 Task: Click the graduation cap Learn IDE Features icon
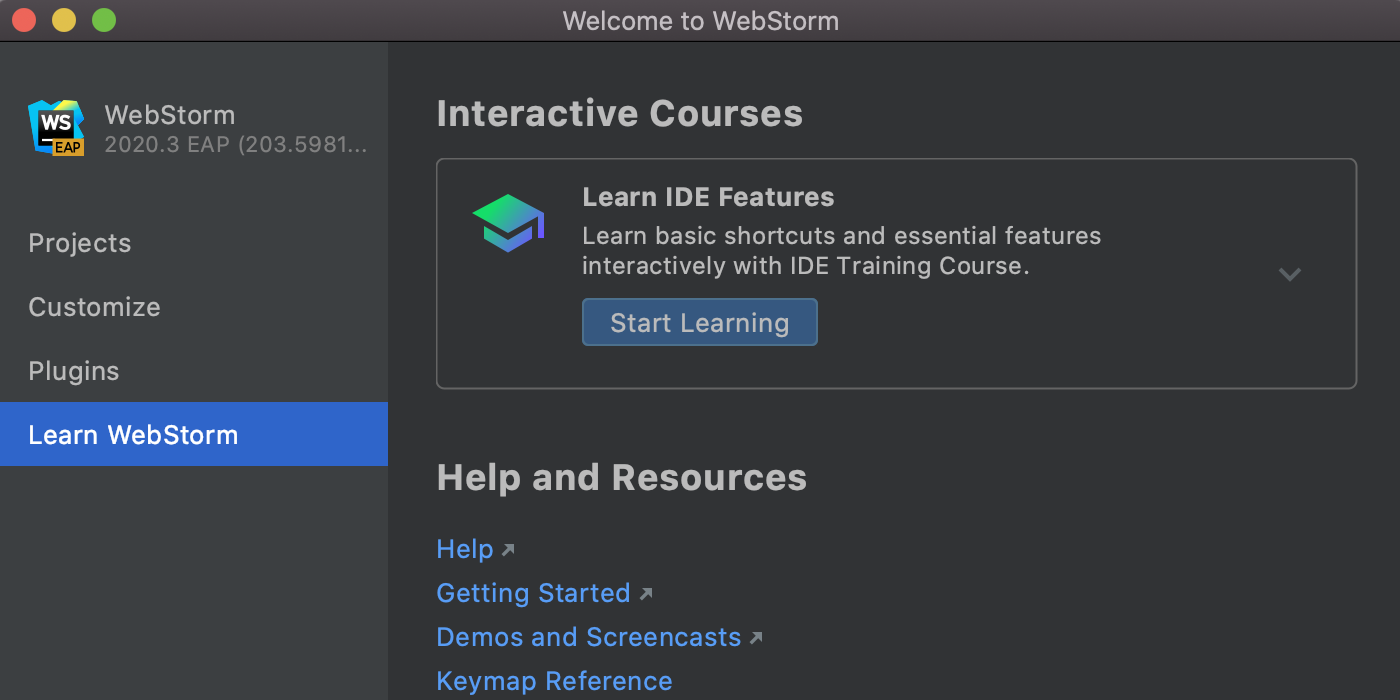508,222
